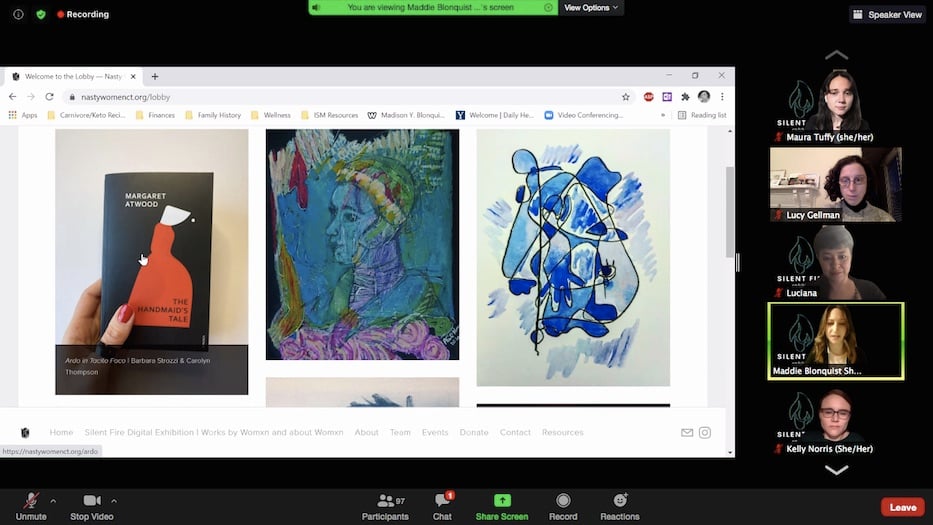Select Luciana's video tile
The height and width of the screenshot is (525, 933).
pos(836,262)
